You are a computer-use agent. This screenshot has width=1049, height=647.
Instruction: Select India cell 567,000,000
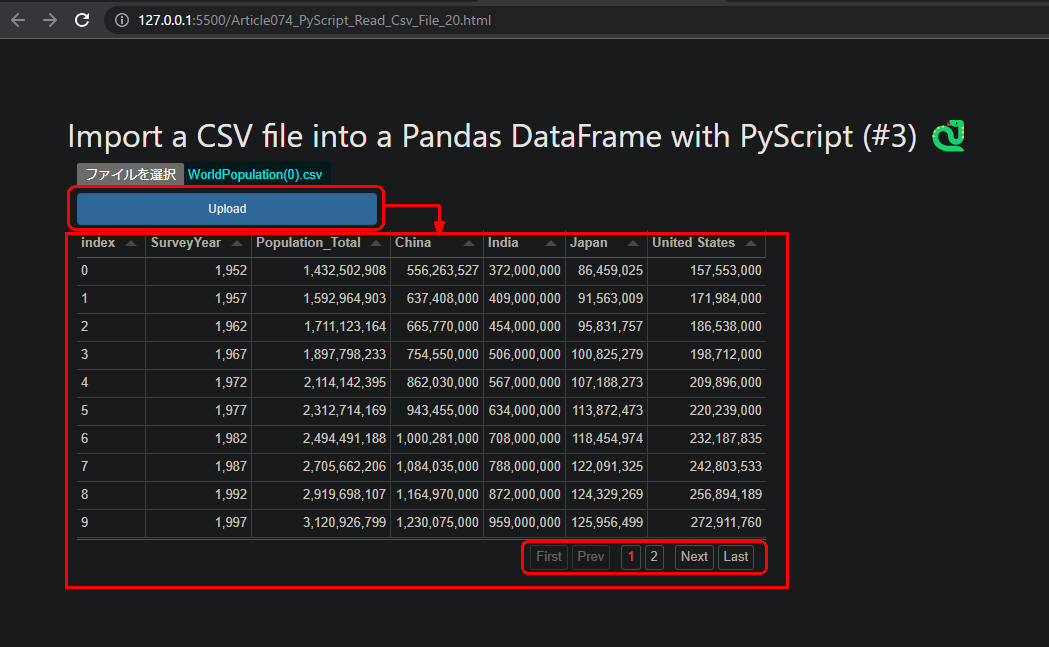point(524,382)
